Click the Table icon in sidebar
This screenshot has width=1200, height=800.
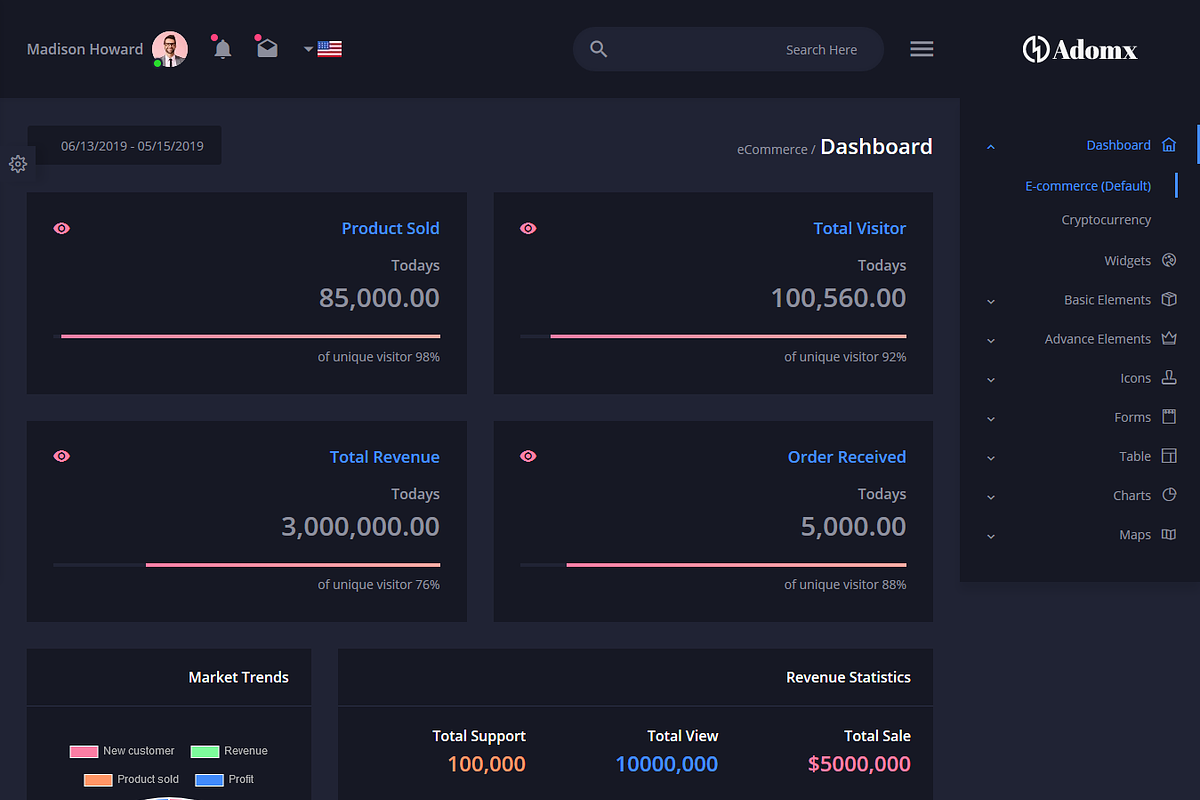point(1168,456)
